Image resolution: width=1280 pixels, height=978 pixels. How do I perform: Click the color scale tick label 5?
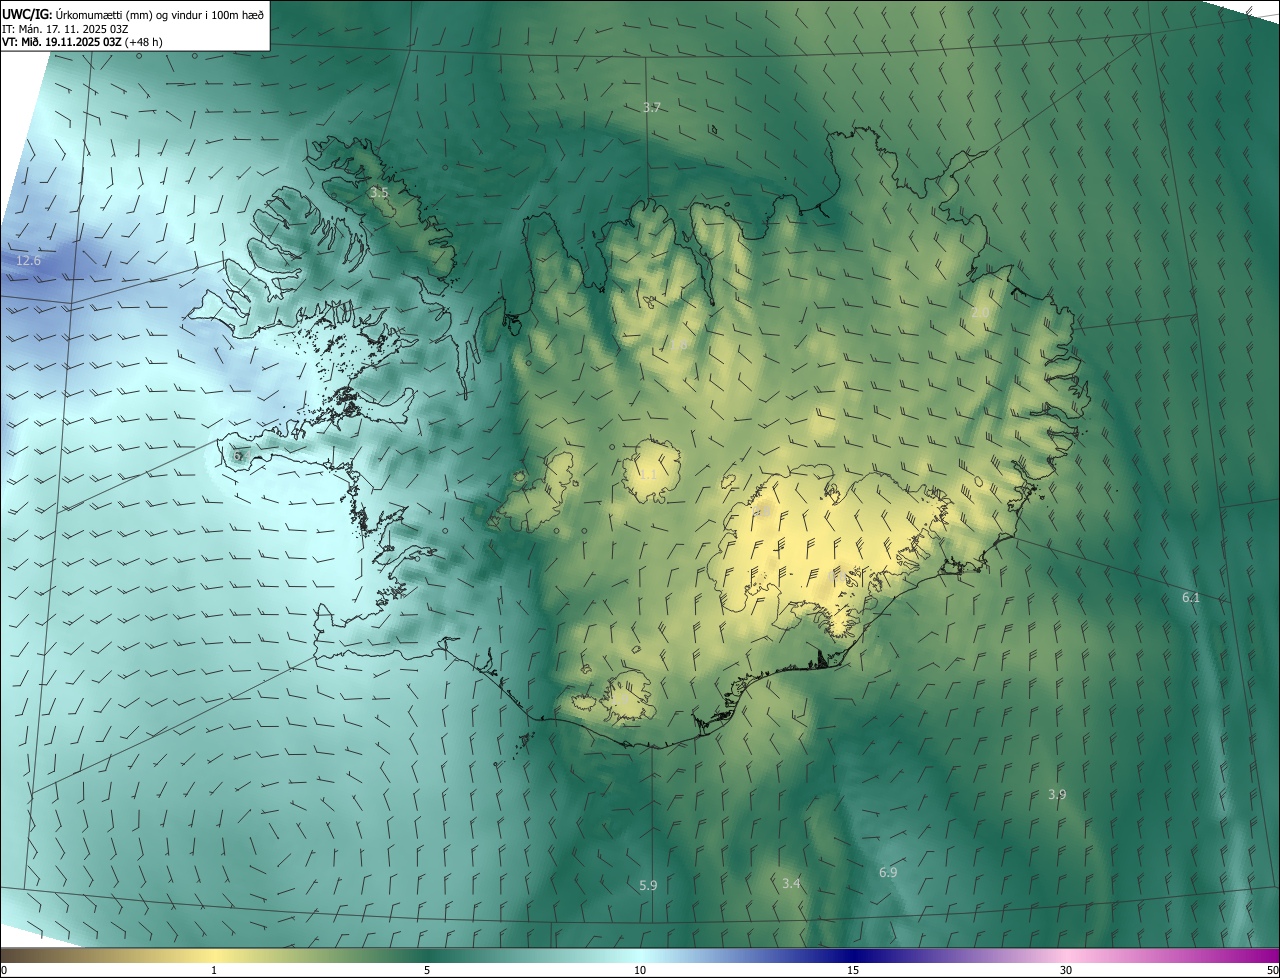pyautogui.click(x=427, y=971)
